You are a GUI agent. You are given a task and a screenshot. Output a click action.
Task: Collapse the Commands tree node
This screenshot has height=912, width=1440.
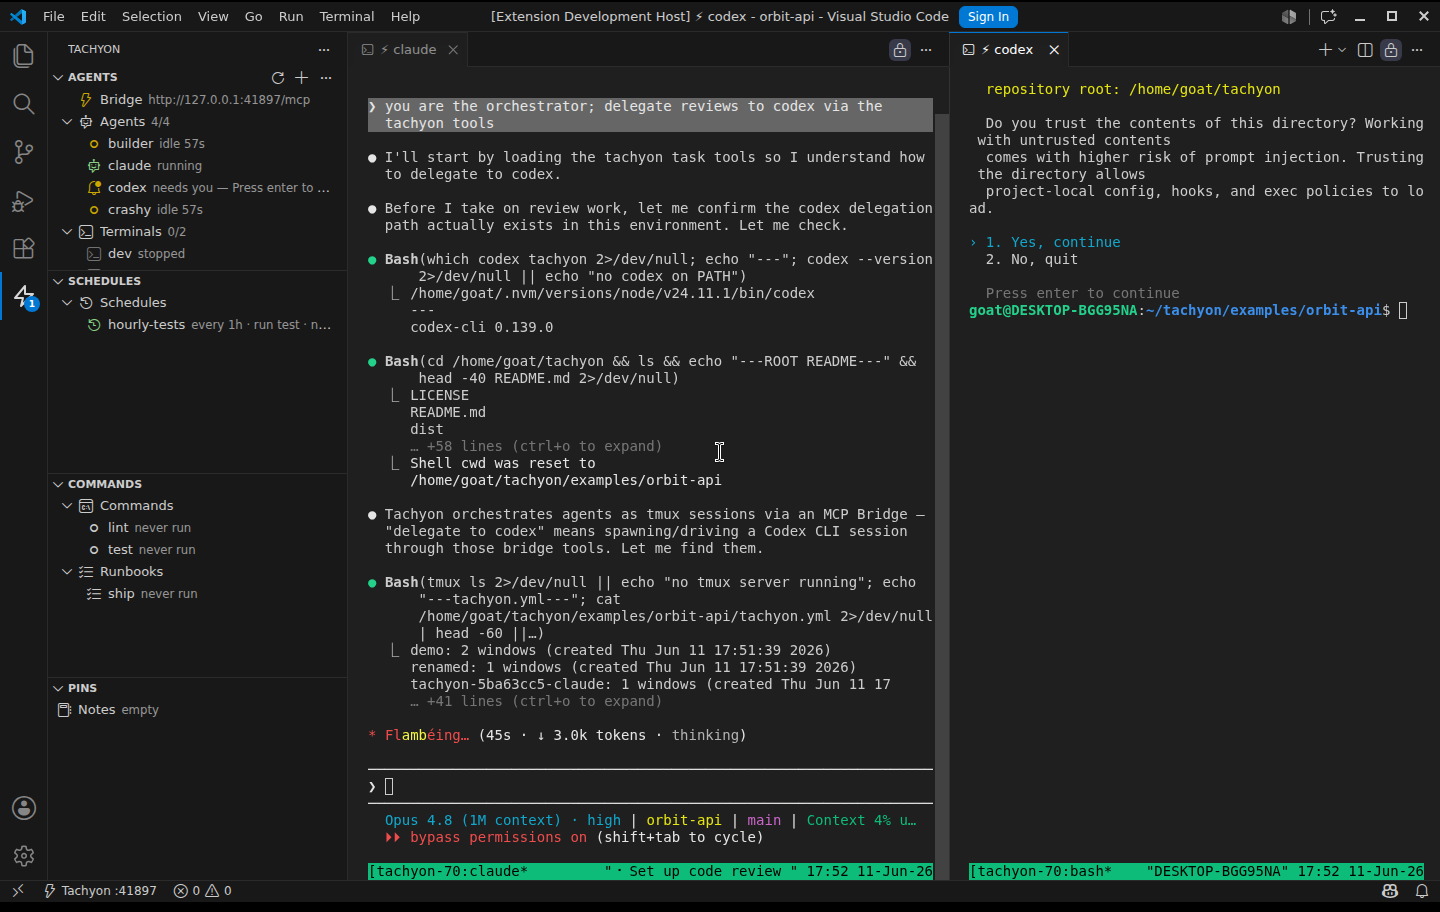67,506
